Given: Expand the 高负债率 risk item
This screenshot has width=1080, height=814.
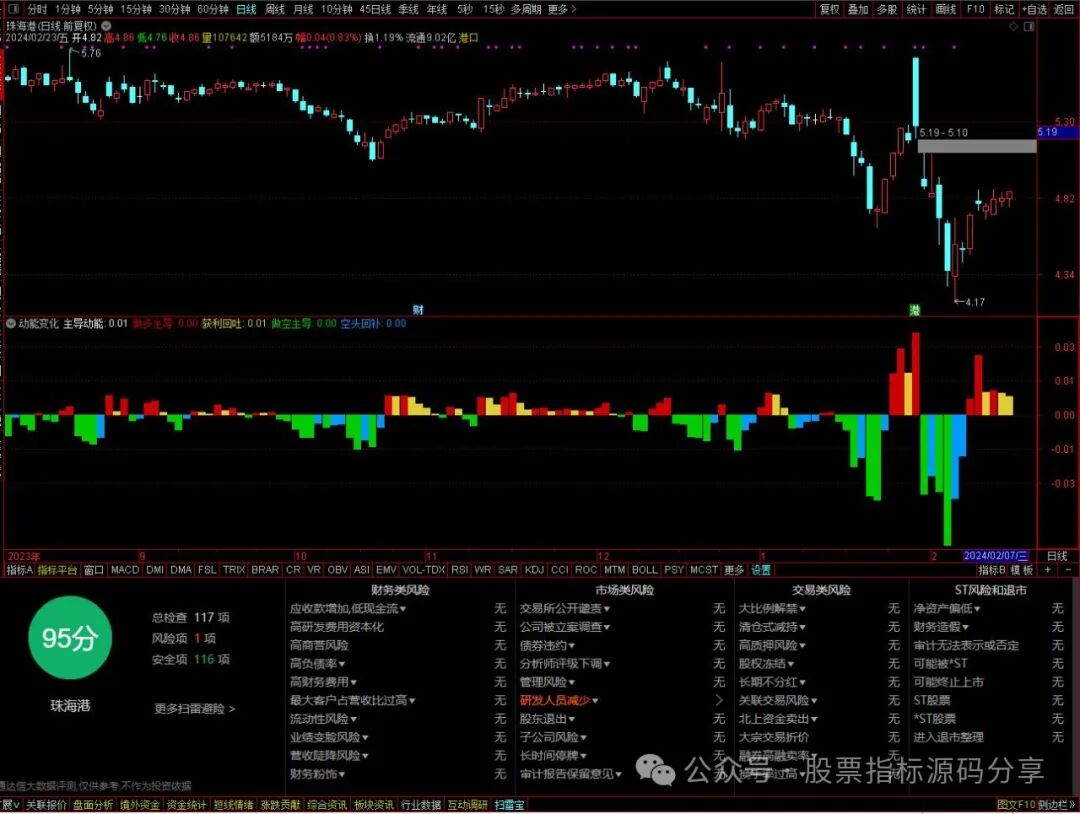Looking at the screenshot, I should 318,663.
